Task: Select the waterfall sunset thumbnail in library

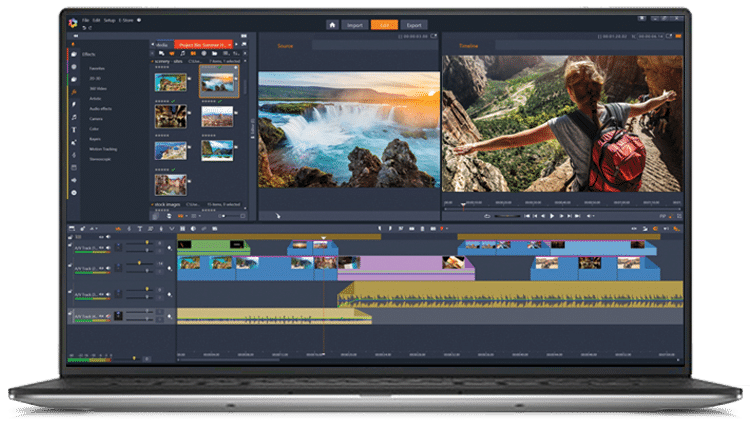Action: point(218,82)
